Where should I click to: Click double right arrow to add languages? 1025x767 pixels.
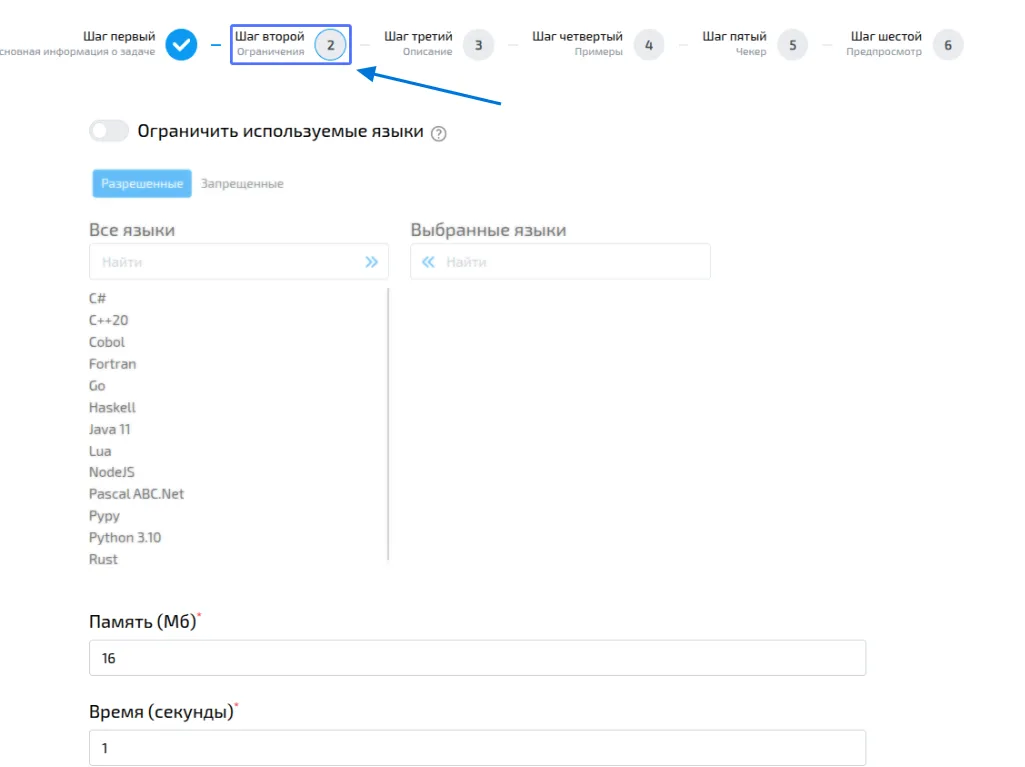tap(371, 262)
